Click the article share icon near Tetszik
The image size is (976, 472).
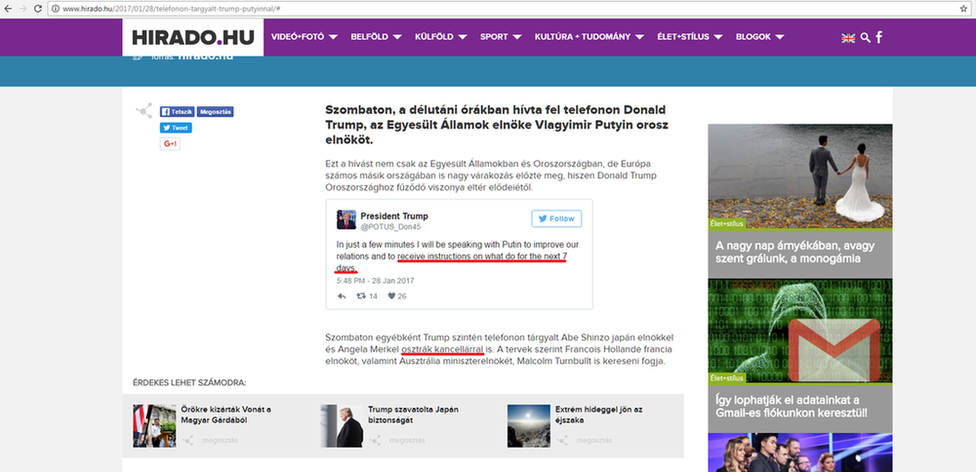[144, 111]
